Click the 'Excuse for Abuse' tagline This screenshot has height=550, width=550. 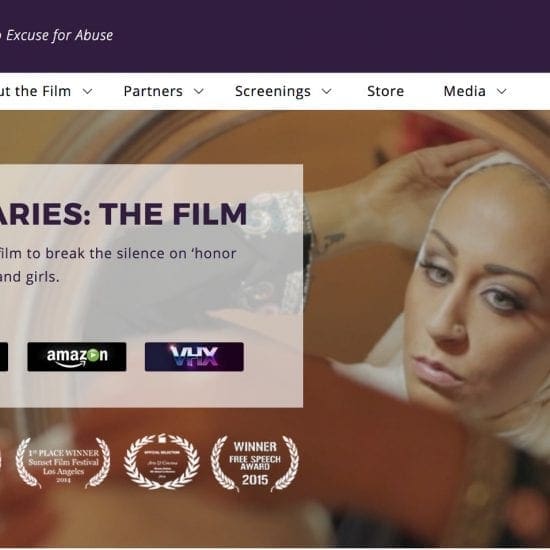[x=57, y=35]
